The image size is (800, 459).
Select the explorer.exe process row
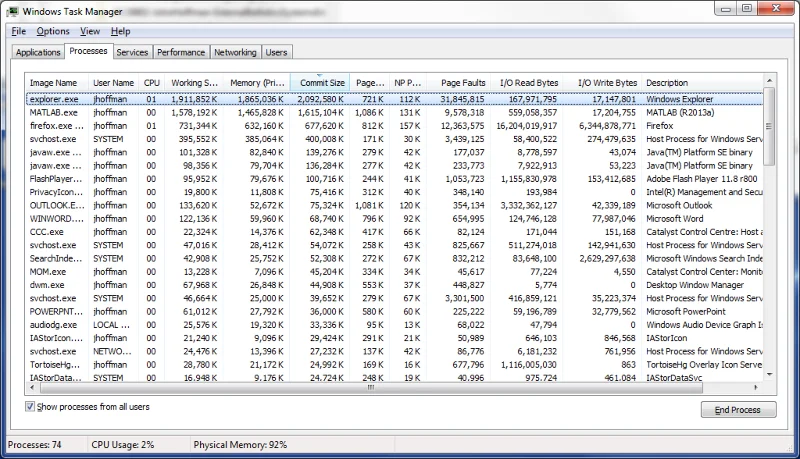click(x=394, y=99)
